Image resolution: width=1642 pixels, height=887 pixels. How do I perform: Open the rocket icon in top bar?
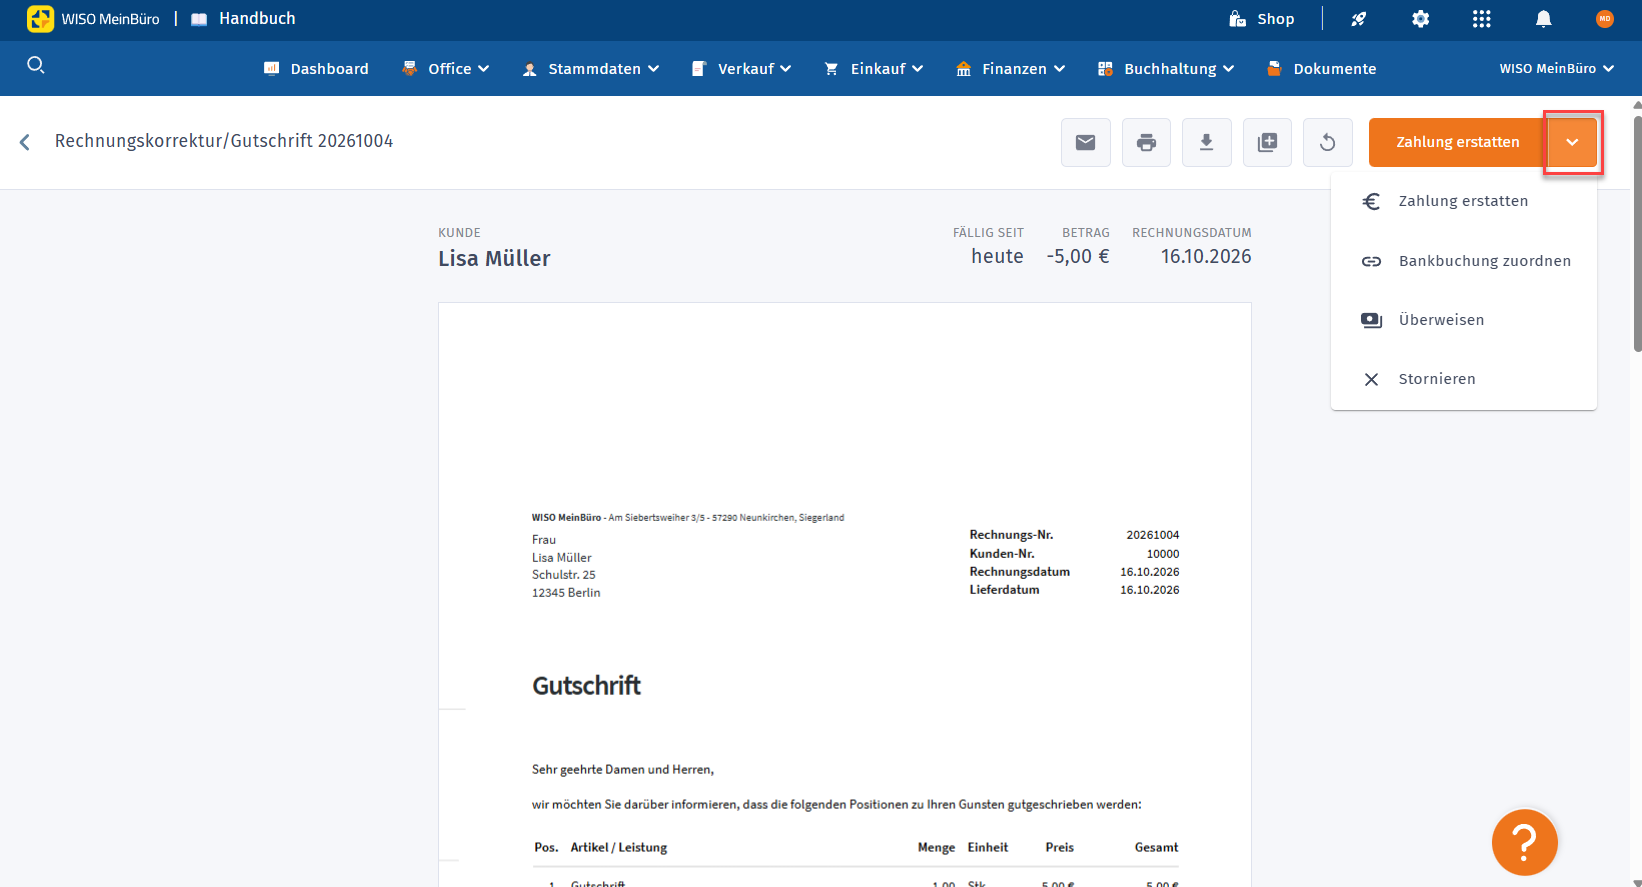(1358, 19)
